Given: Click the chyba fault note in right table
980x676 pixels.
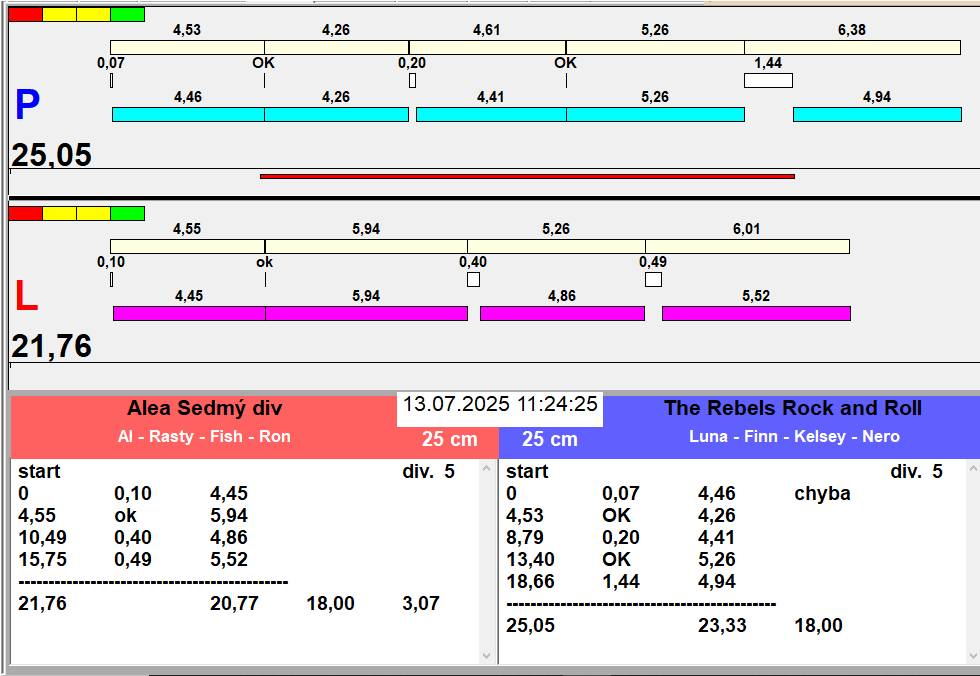Looking at the screenshot, I should (x=822, y=494).
